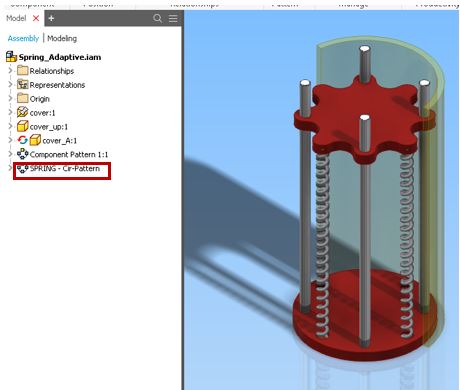Click the SPRING - Cir-Pattern pattern icon
Viewport: 460px width, 390px height.
(x=22, y=169)
